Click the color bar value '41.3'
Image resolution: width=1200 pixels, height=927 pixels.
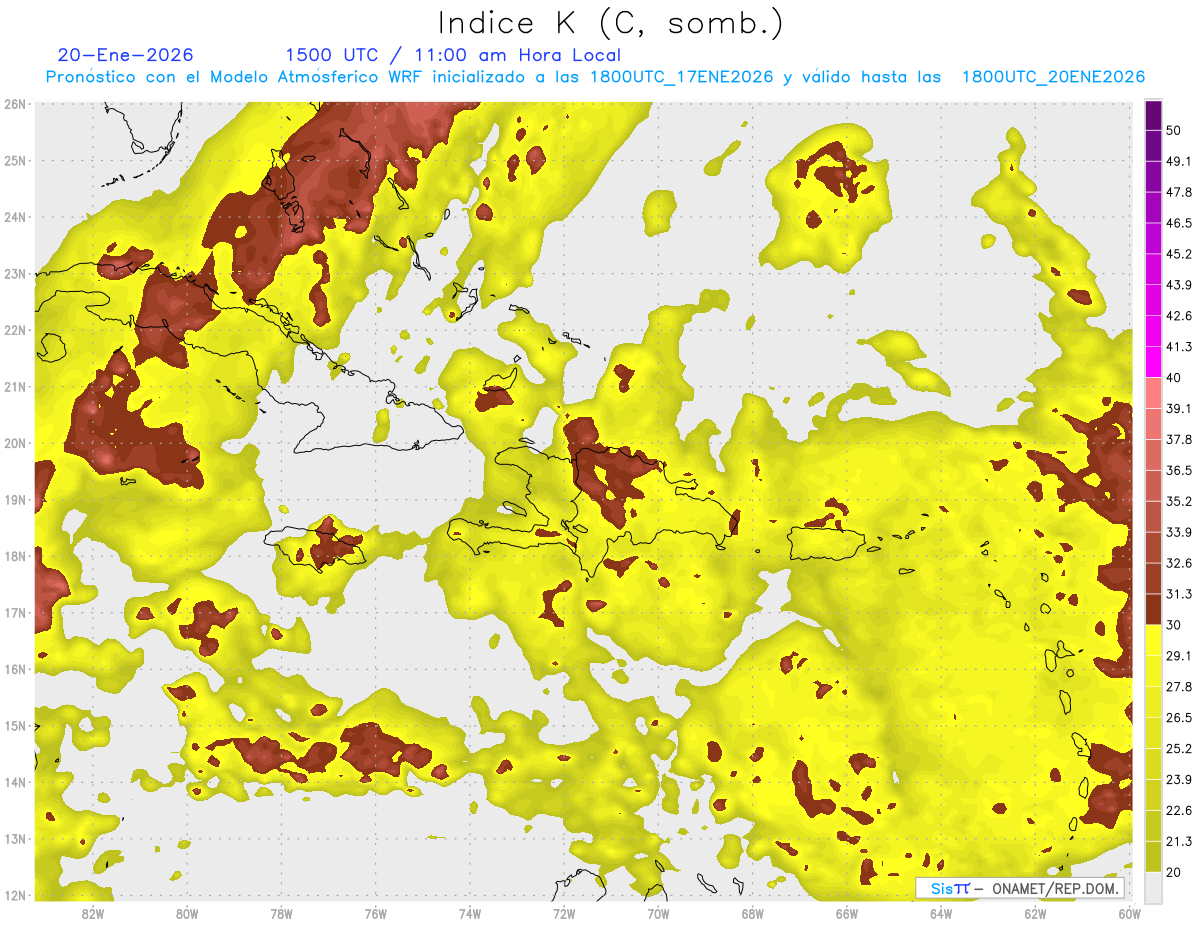1179,347
